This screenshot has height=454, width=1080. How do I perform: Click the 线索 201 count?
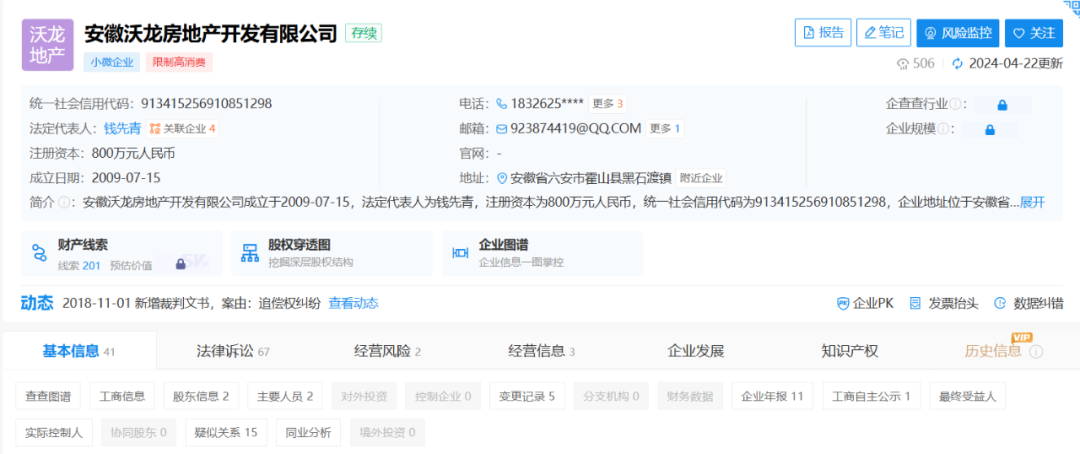tap(80, 265)
